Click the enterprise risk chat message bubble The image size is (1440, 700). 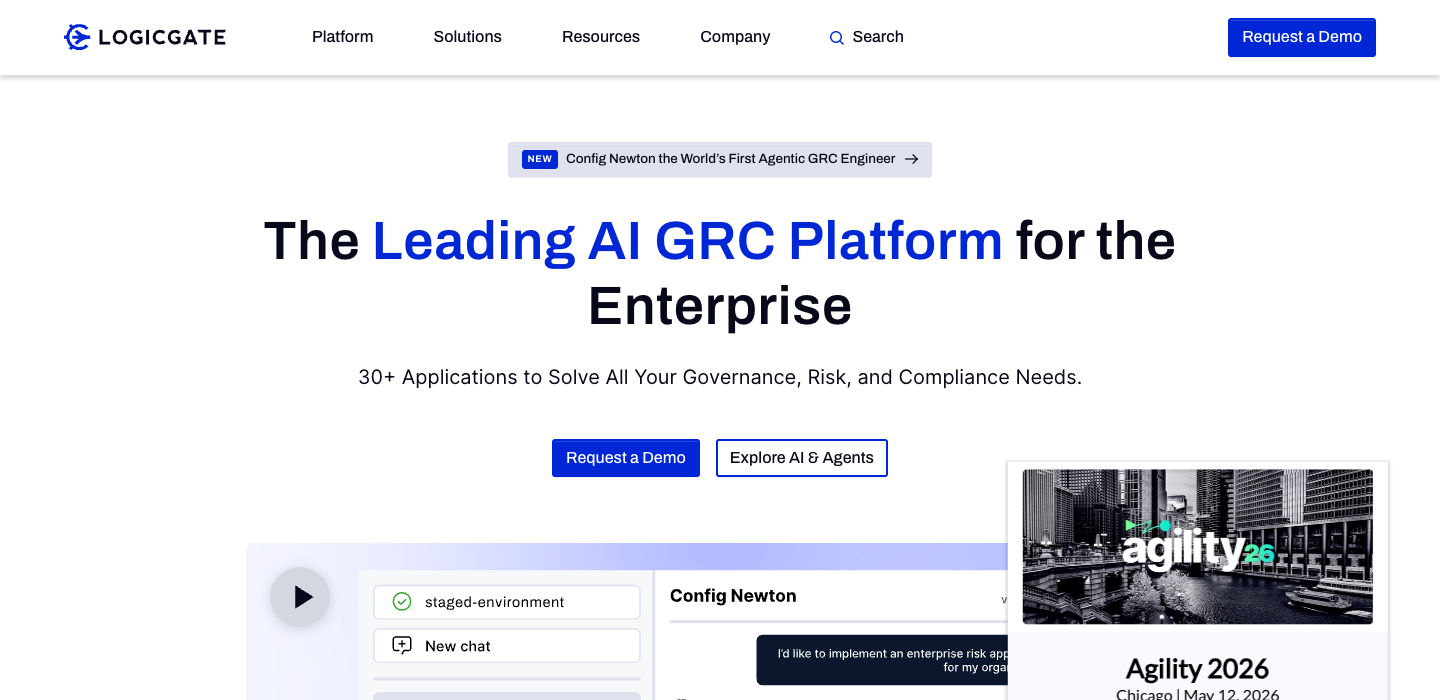[882, 660]
